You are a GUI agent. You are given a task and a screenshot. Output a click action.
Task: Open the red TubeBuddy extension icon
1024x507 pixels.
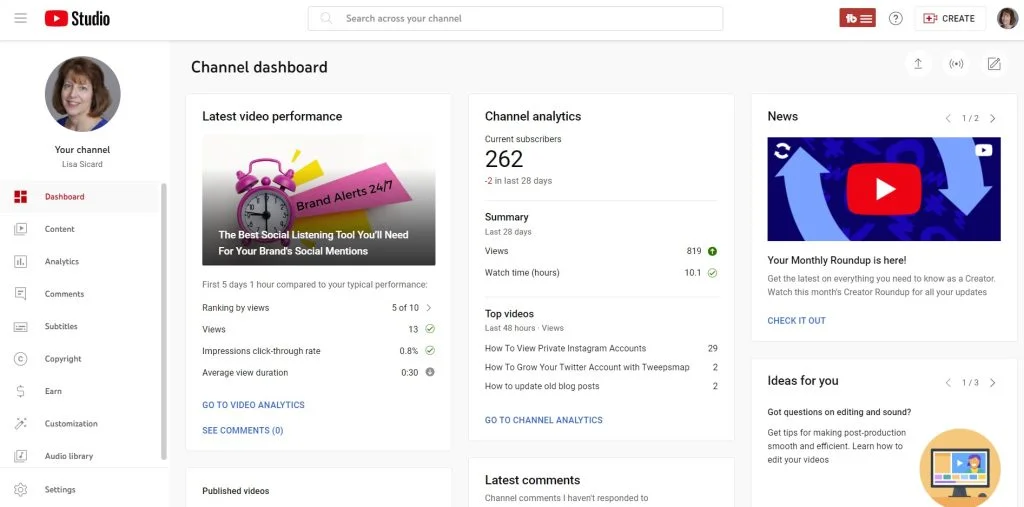(857, 18)
